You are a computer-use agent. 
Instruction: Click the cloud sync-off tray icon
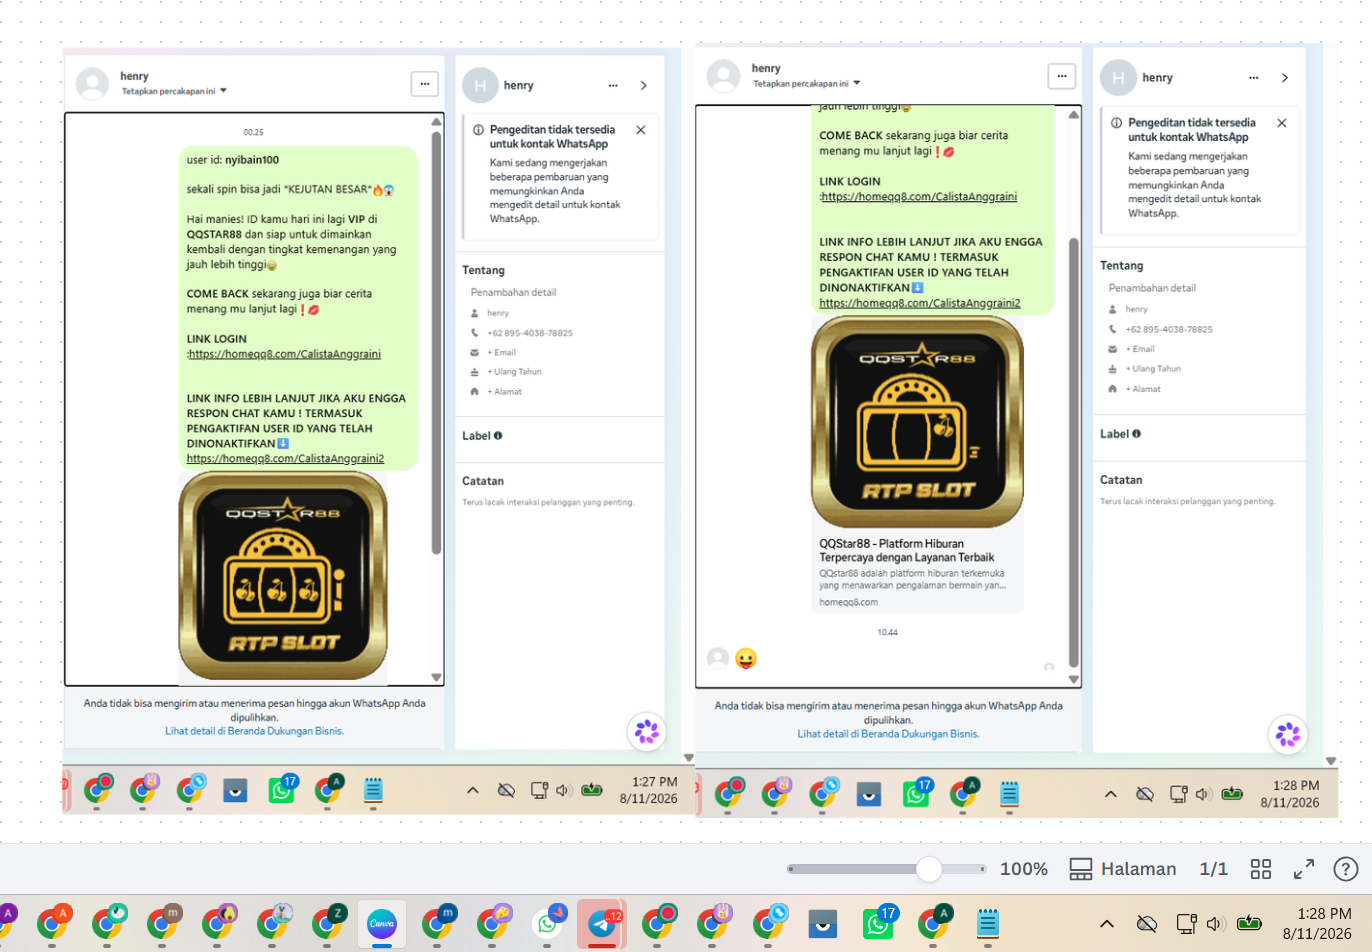[x=1147, y=923]
